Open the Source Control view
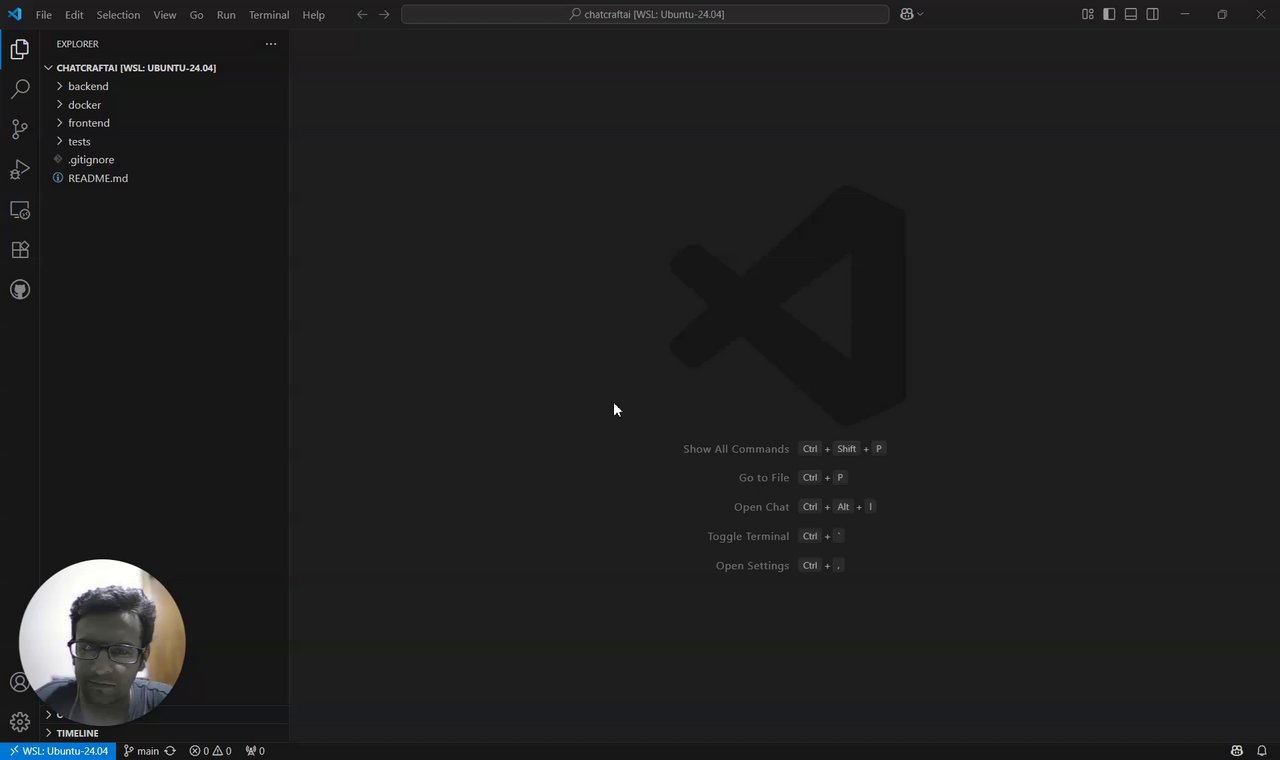 point(20,129)
